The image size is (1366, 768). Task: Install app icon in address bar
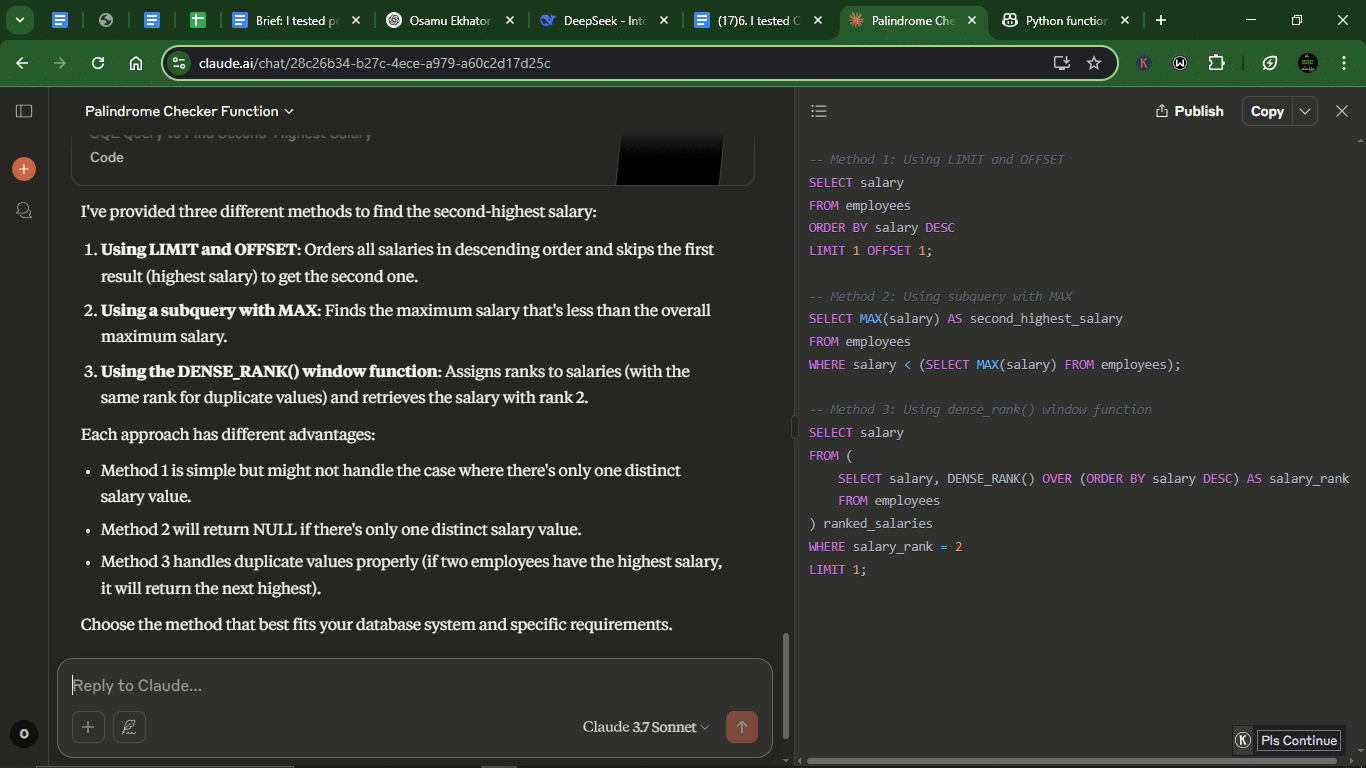click(x=1062, y=63)
